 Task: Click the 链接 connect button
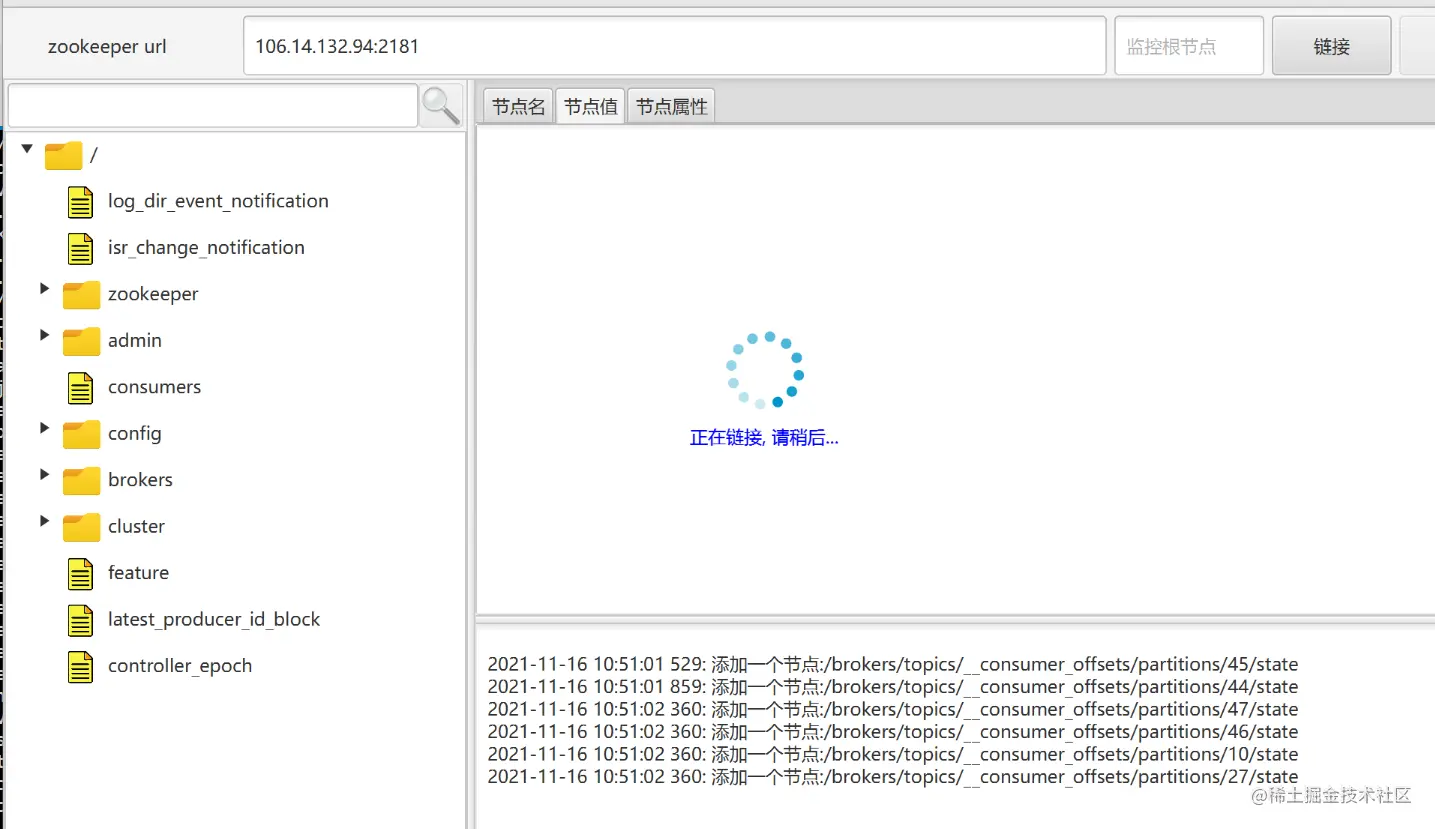point(1331,46)
